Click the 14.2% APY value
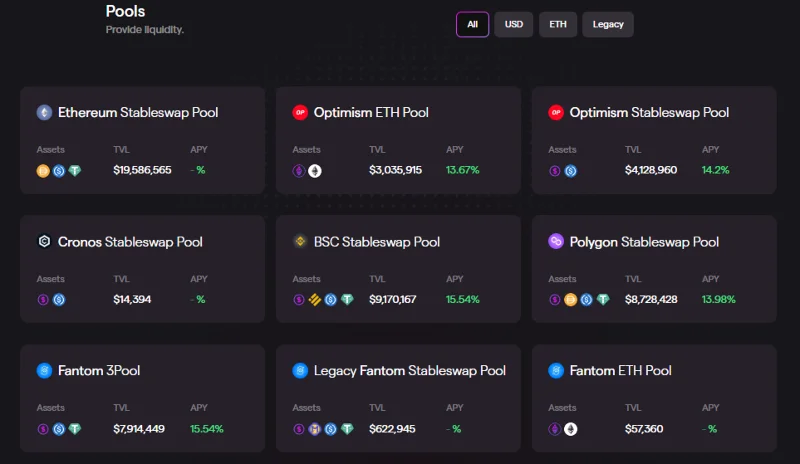Viewport: 800px width, 464px height. [x=715, y=170]
